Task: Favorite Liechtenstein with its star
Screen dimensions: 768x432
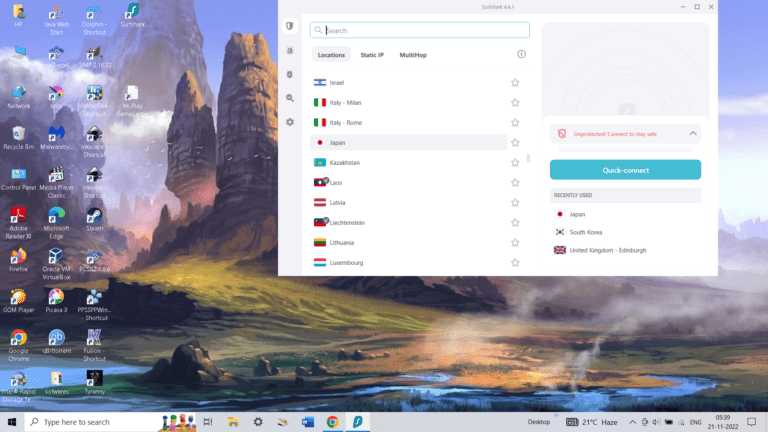Action: click(515, 223)
